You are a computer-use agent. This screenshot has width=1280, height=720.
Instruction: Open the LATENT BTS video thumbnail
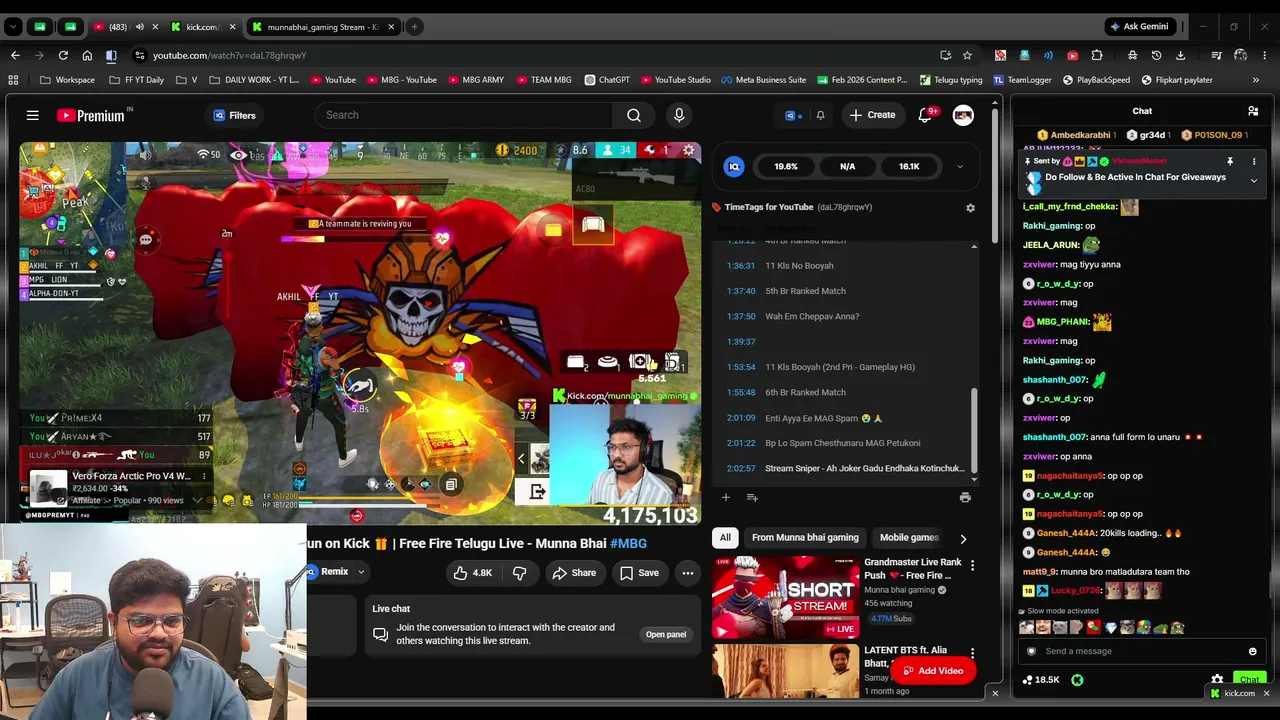coord(785,671)
